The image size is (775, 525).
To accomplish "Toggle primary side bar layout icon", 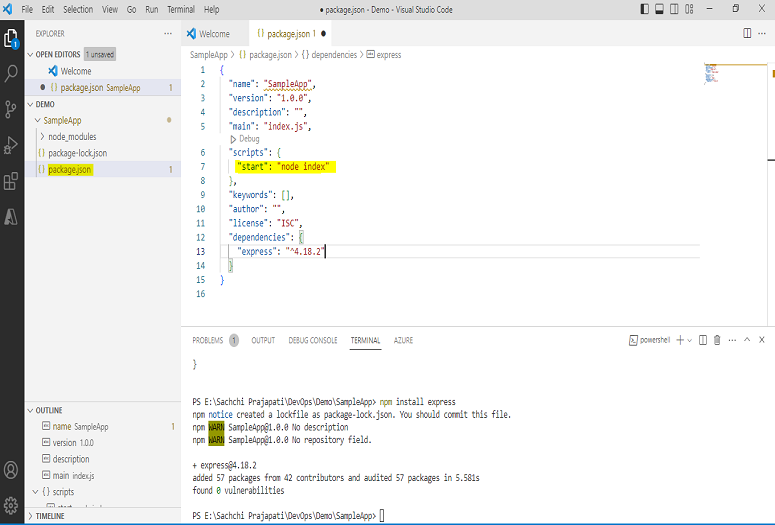I will click(645, 9).
